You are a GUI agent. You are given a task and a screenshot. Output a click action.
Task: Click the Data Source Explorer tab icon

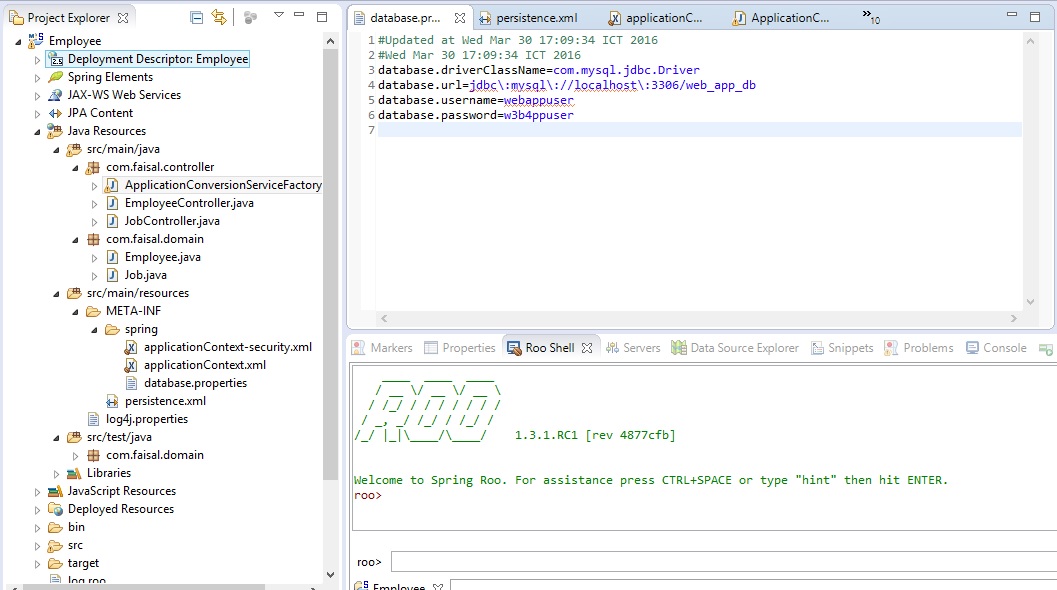click(x=679, y=347)
